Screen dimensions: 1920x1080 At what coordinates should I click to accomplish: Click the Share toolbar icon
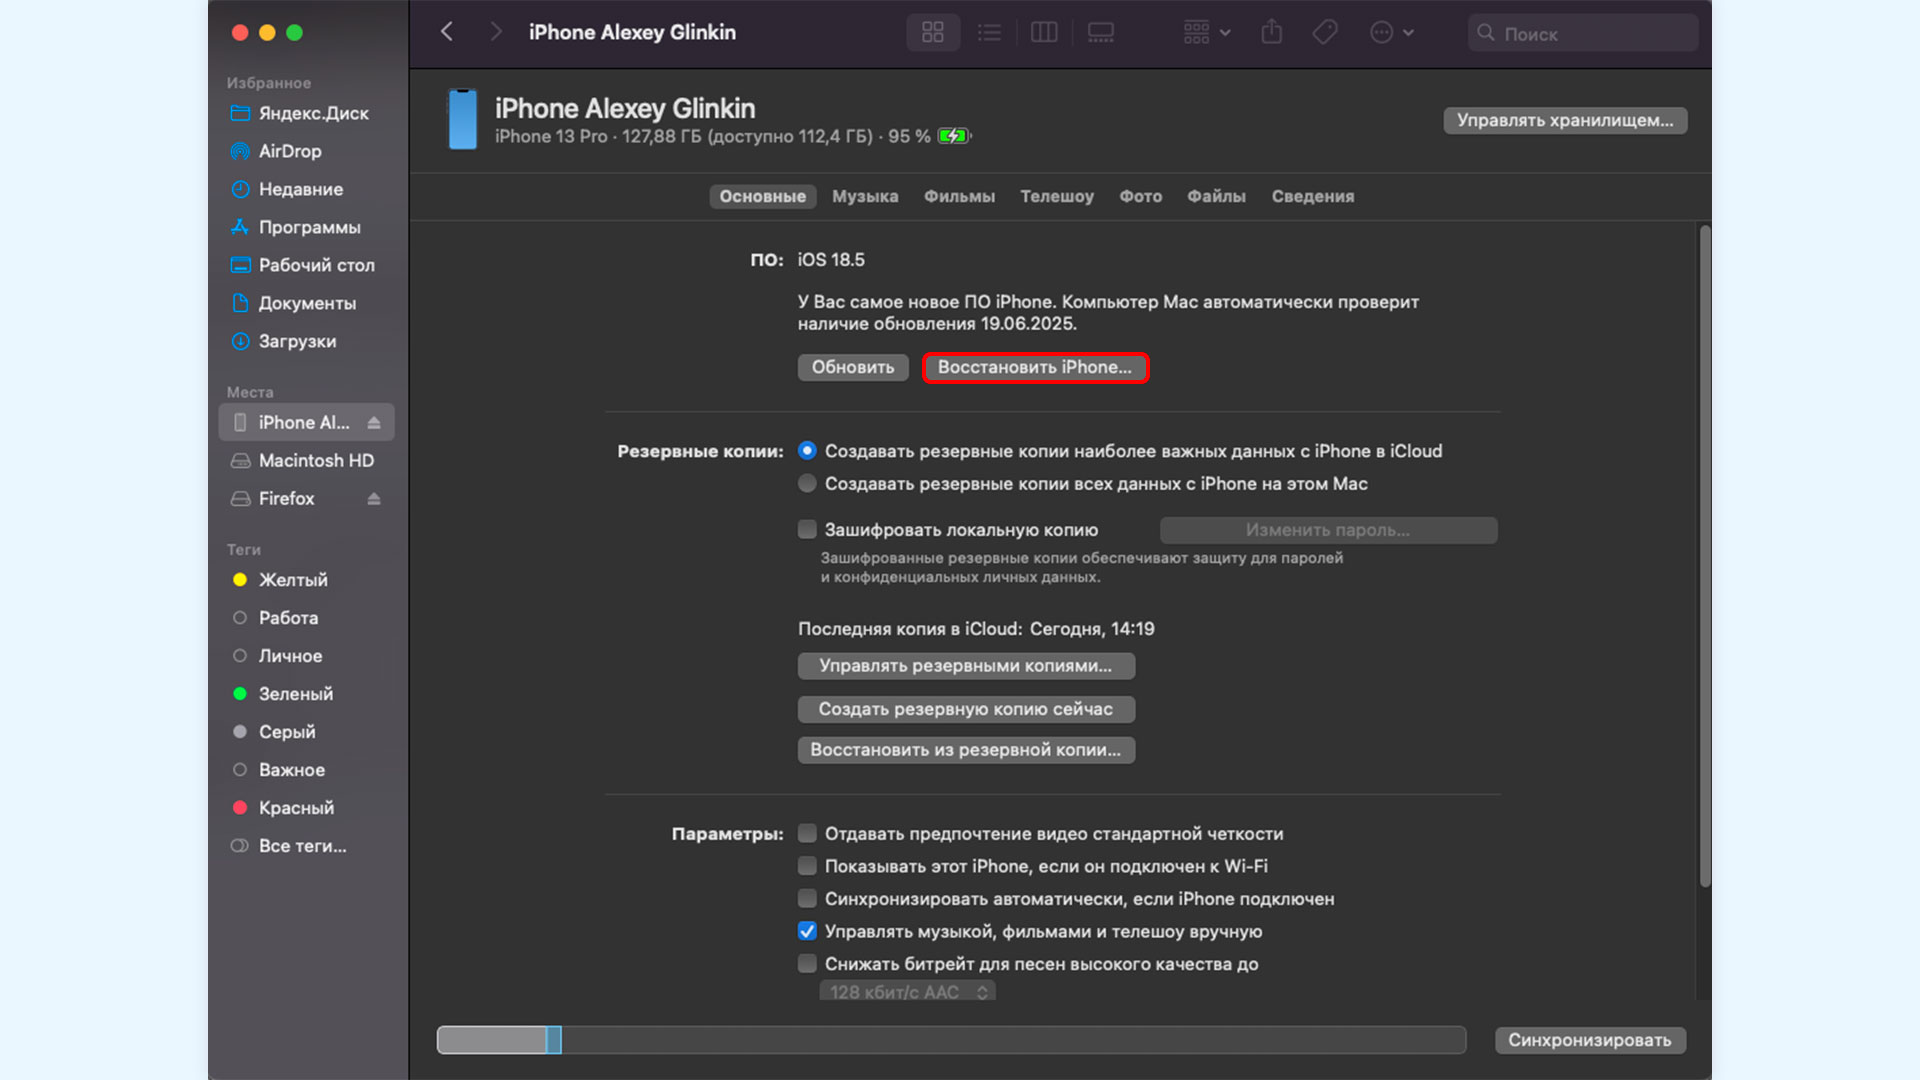click(x=1271, y=32)
